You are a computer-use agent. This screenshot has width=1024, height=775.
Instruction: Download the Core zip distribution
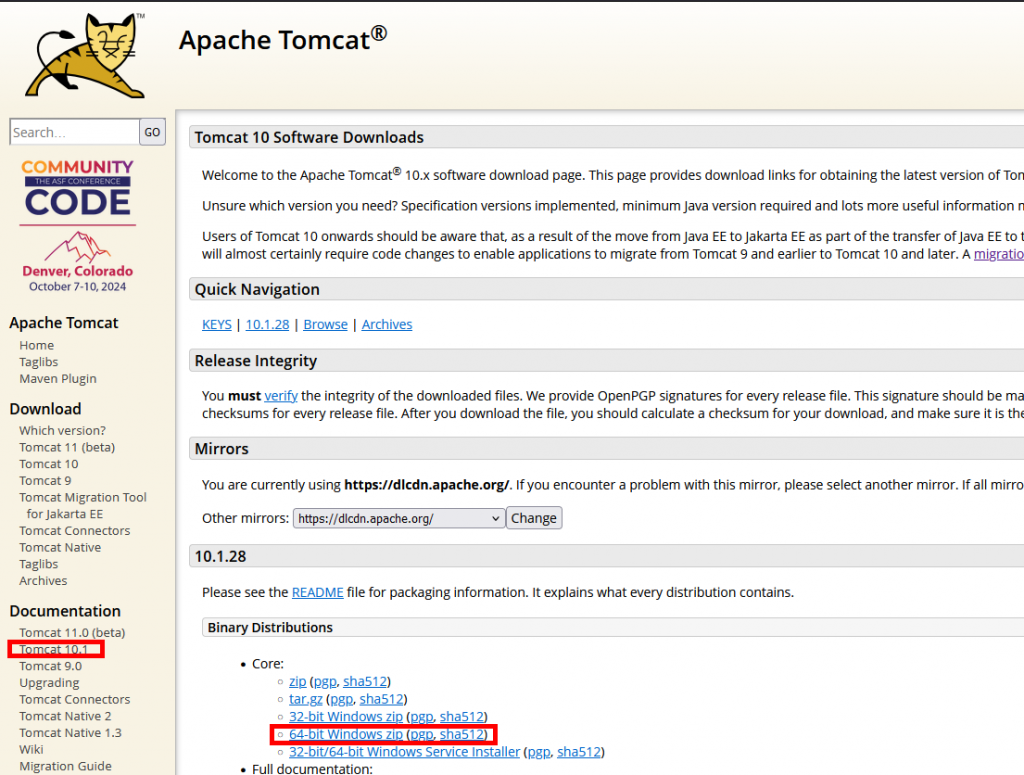298,681
